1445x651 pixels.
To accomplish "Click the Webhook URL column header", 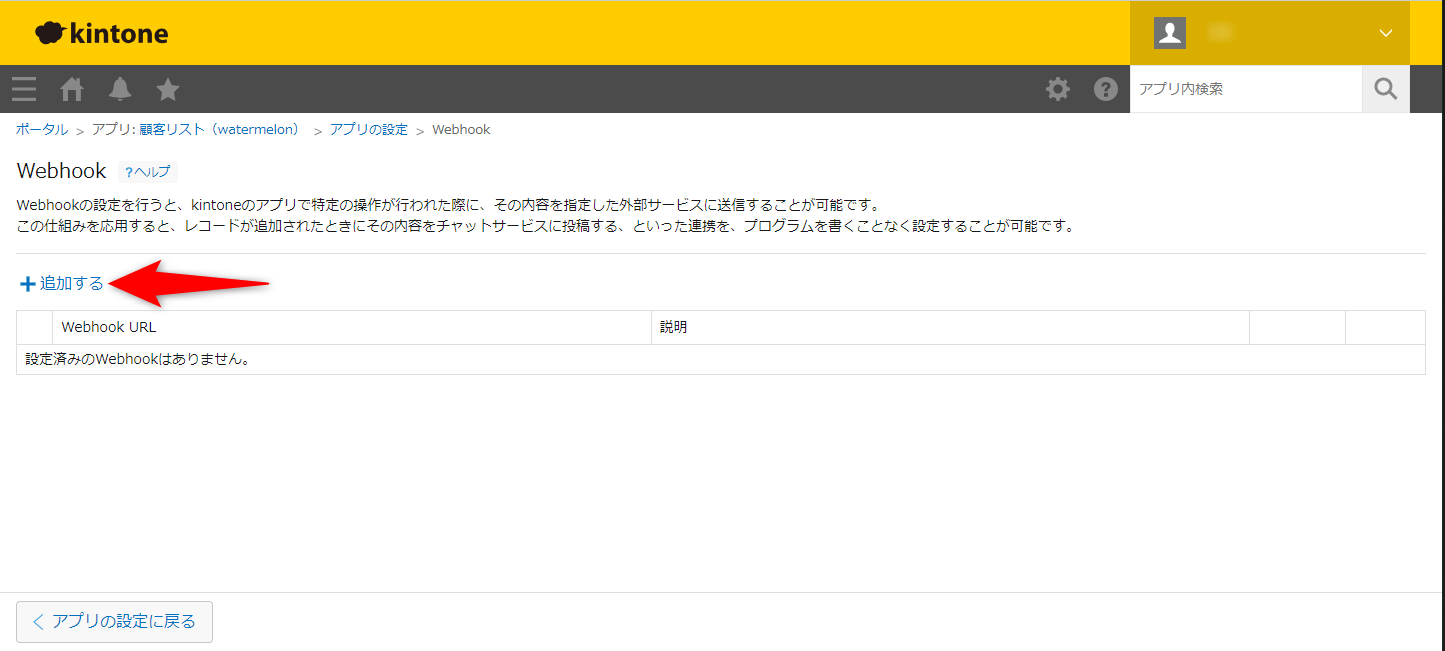I will (x=109, y=327).
